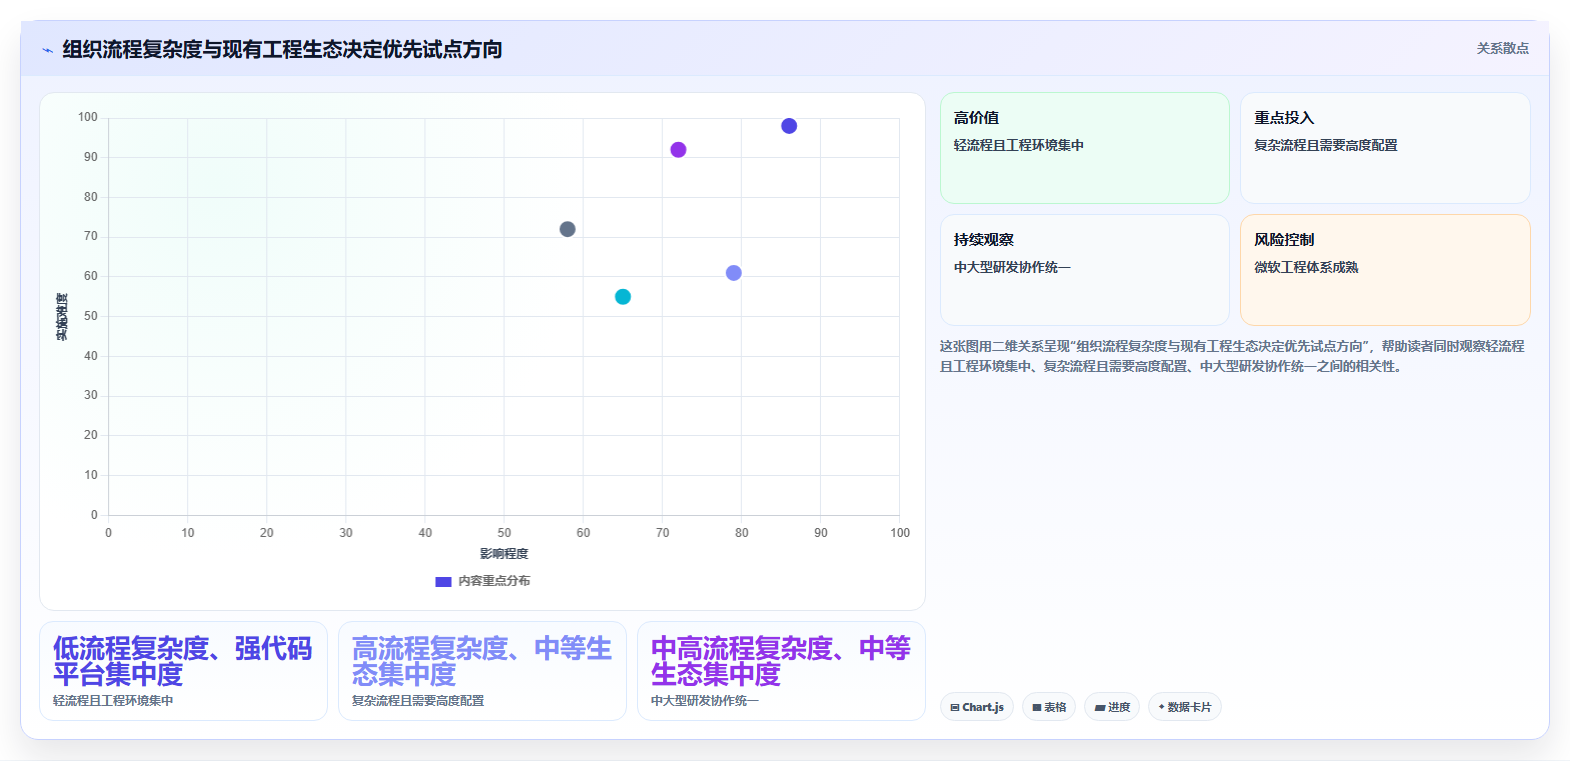Click the description paragraph starting 这张图用二维关系
Image resolution: width=1570 pixels, height=761 pixels.
(x=1233, y=356)
